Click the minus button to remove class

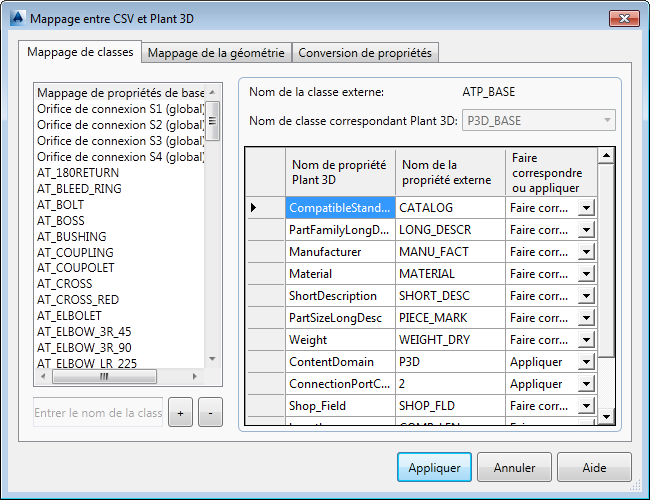tap(210, 412)
